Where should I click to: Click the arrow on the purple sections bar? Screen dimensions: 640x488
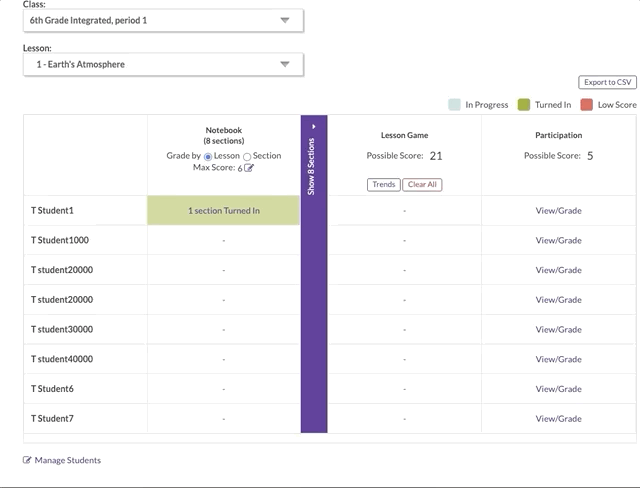(x=314, y=127)
